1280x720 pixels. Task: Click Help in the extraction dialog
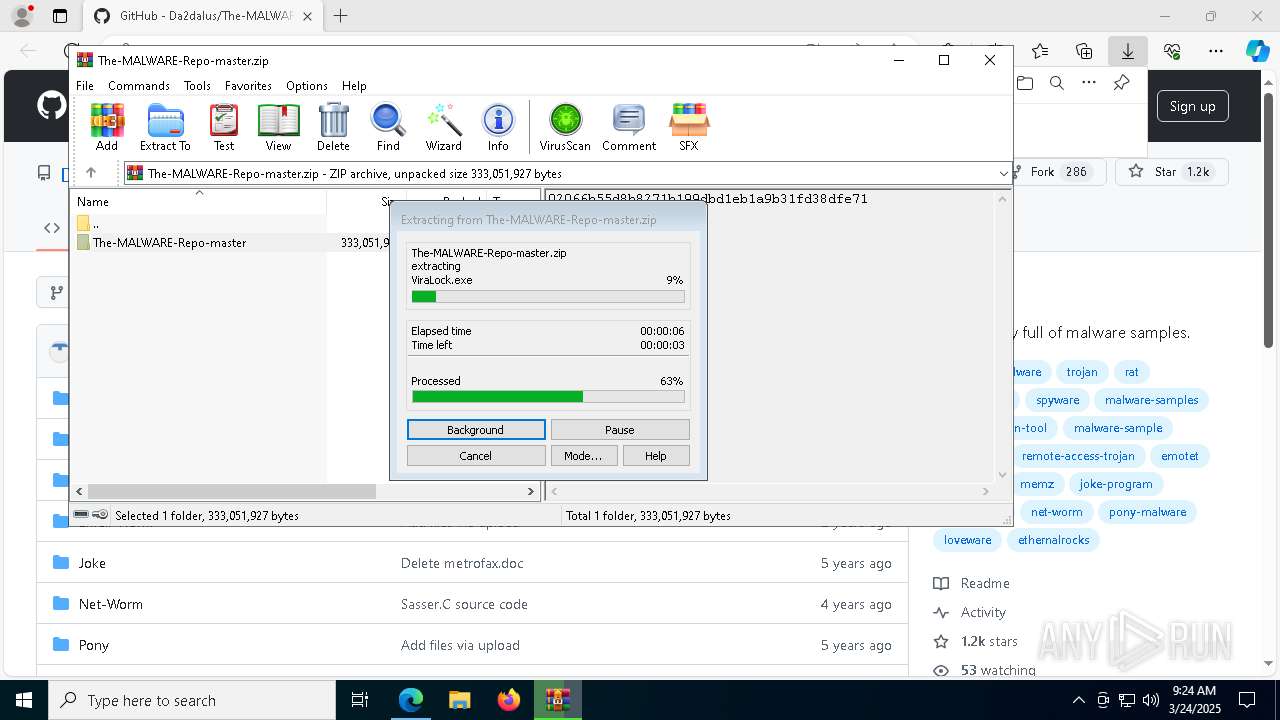(655, 455)
